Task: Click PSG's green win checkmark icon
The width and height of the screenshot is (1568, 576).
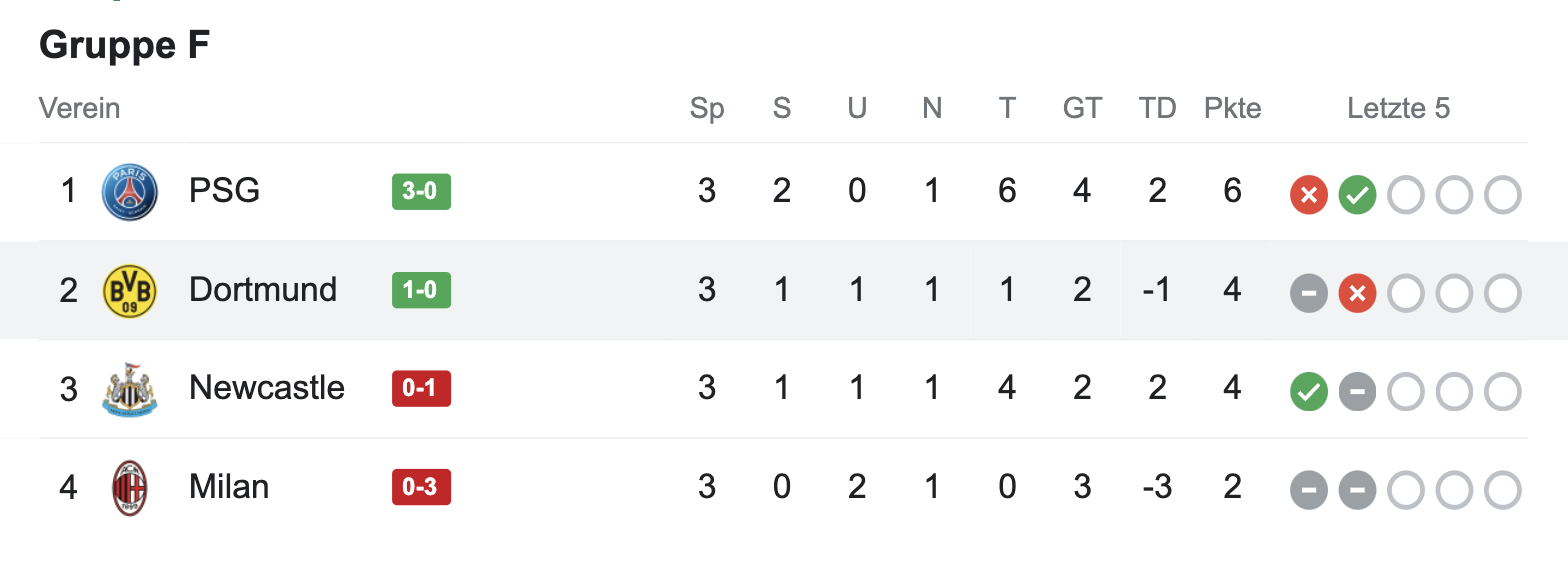Action: click(x=1357, y=194)
